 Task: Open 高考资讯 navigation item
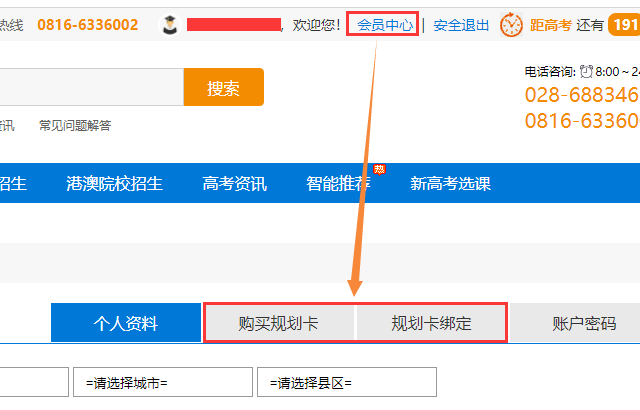tap(235, 184)
